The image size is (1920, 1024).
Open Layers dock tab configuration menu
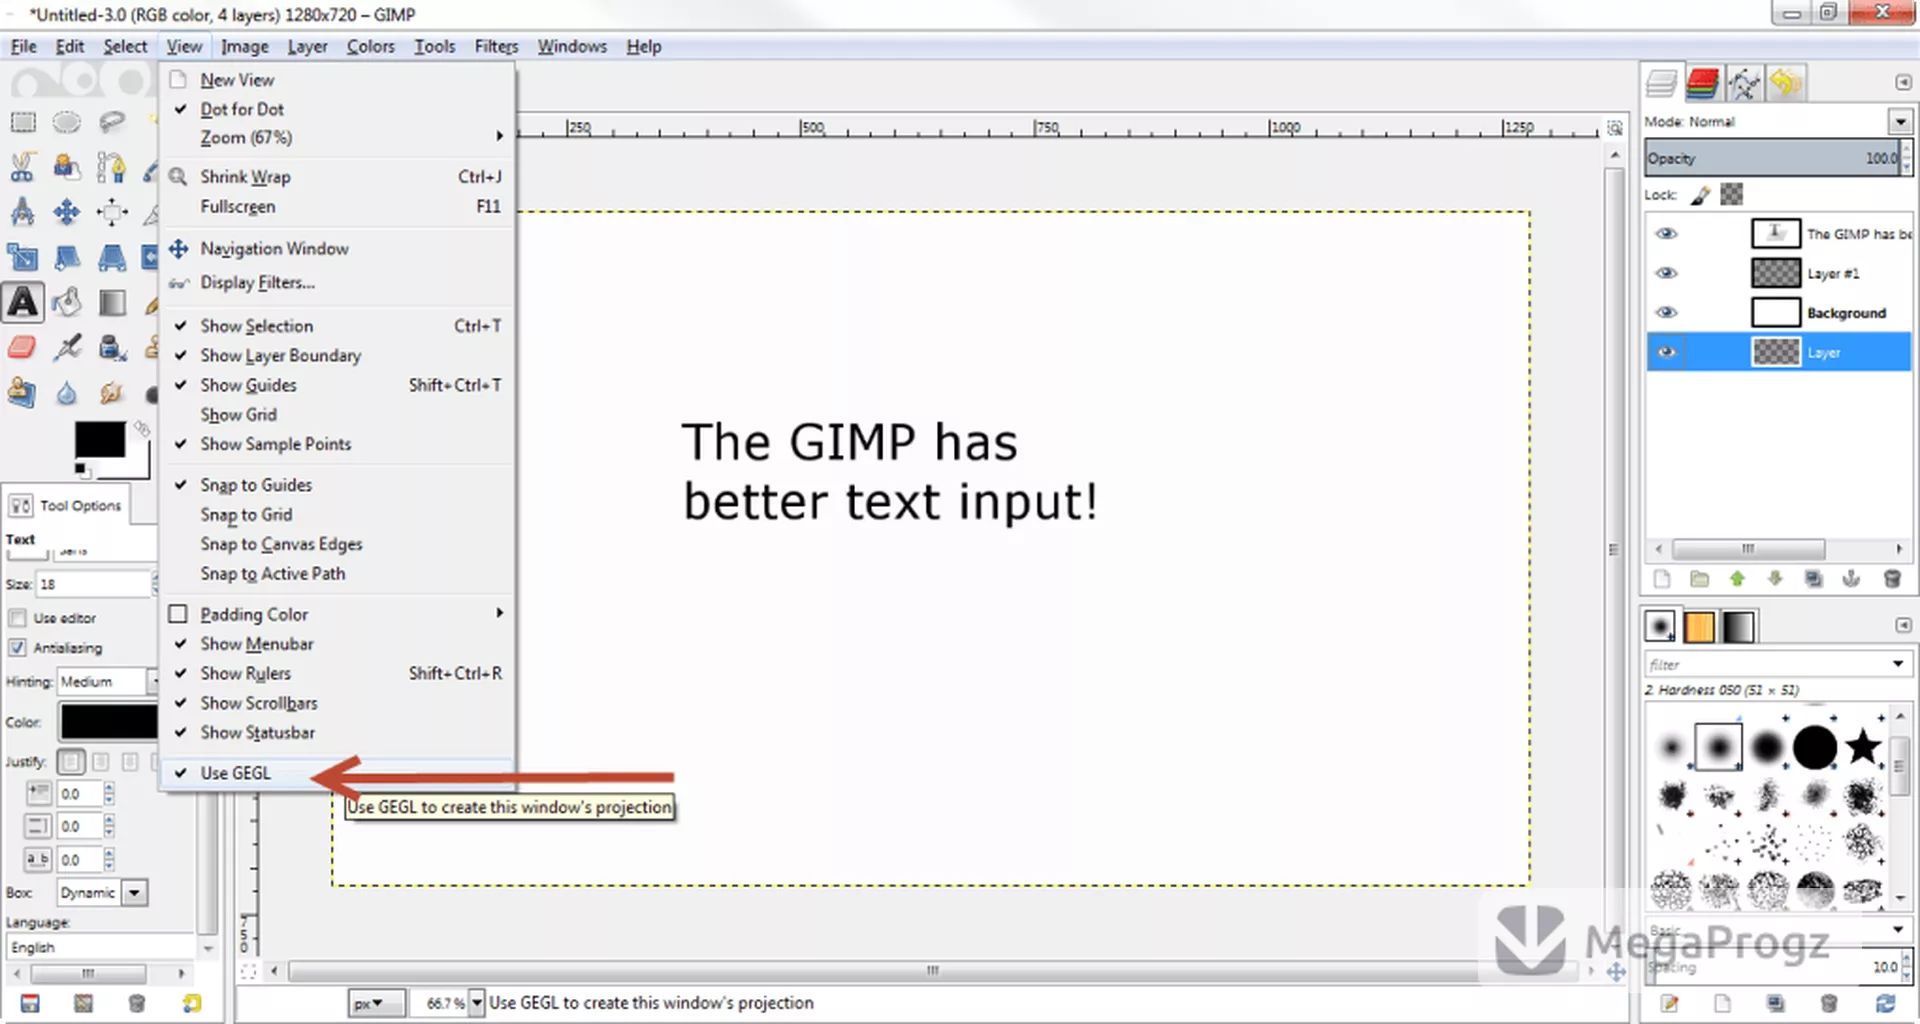point(1902,83)
